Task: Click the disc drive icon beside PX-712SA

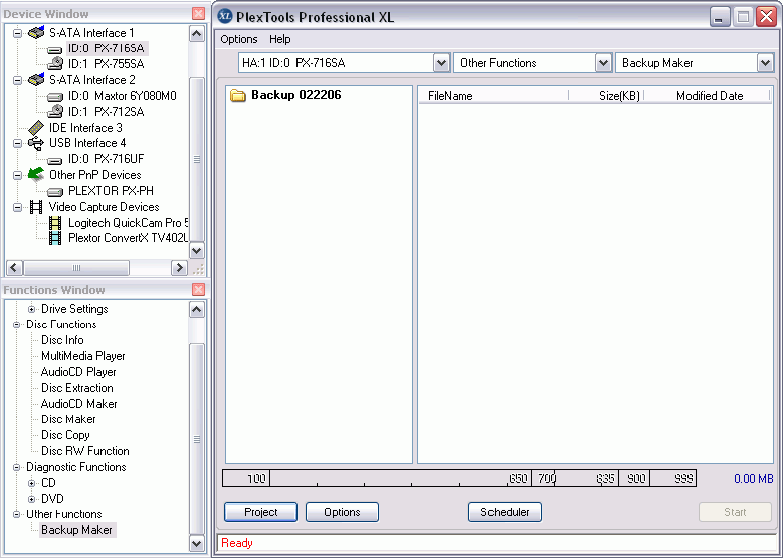Action: (55, 111)
